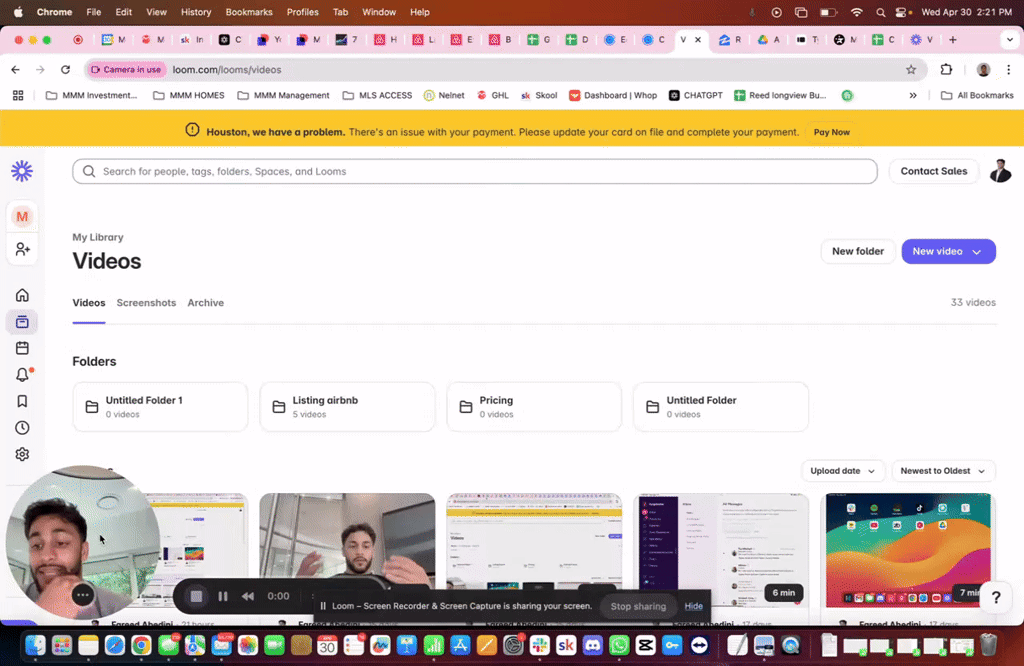Create a New folder
1024x666 pixels.
(x=857, y=251)
